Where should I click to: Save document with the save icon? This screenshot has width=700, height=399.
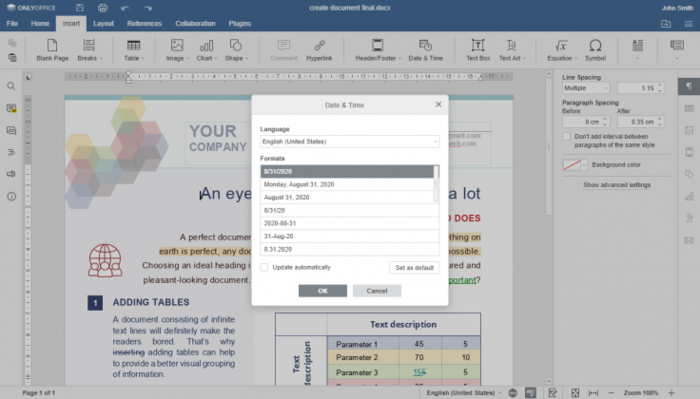pyautogui.click(x=79, y=8)
